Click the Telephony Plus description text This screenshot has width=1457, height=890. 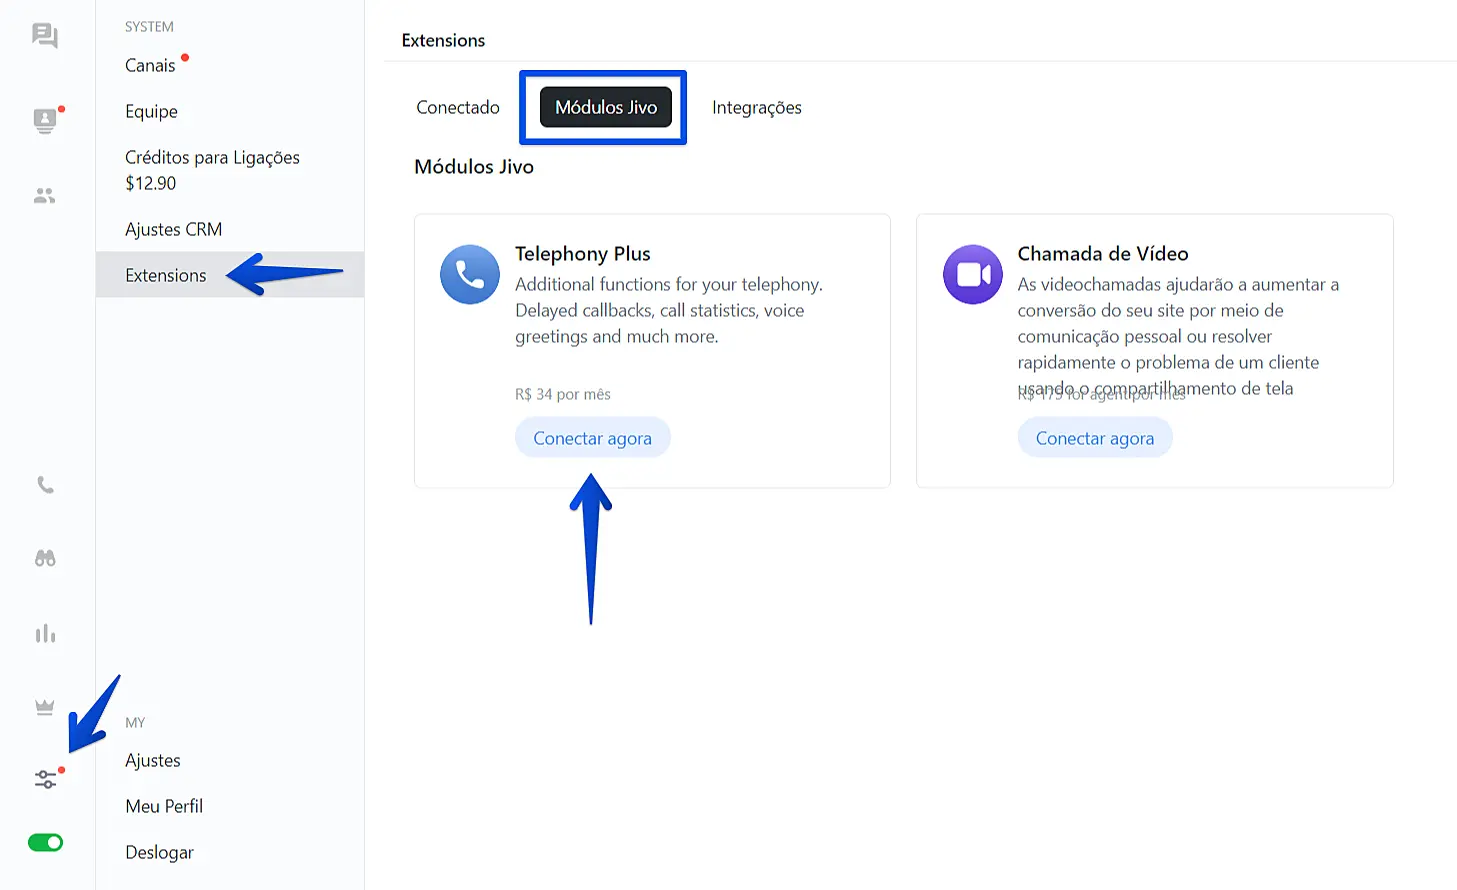pos(669,310)
